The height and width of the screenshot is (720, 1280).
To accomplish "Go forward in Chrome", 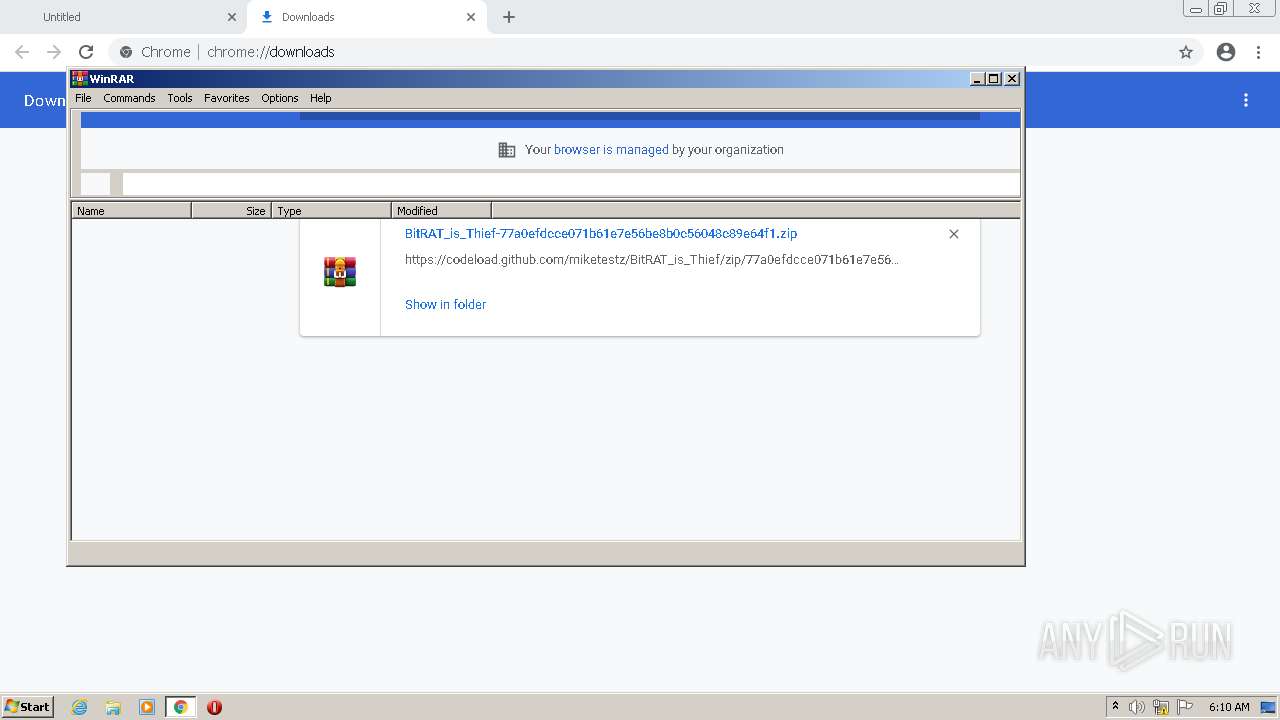I will pyautogui.click(x=54, y=52).
